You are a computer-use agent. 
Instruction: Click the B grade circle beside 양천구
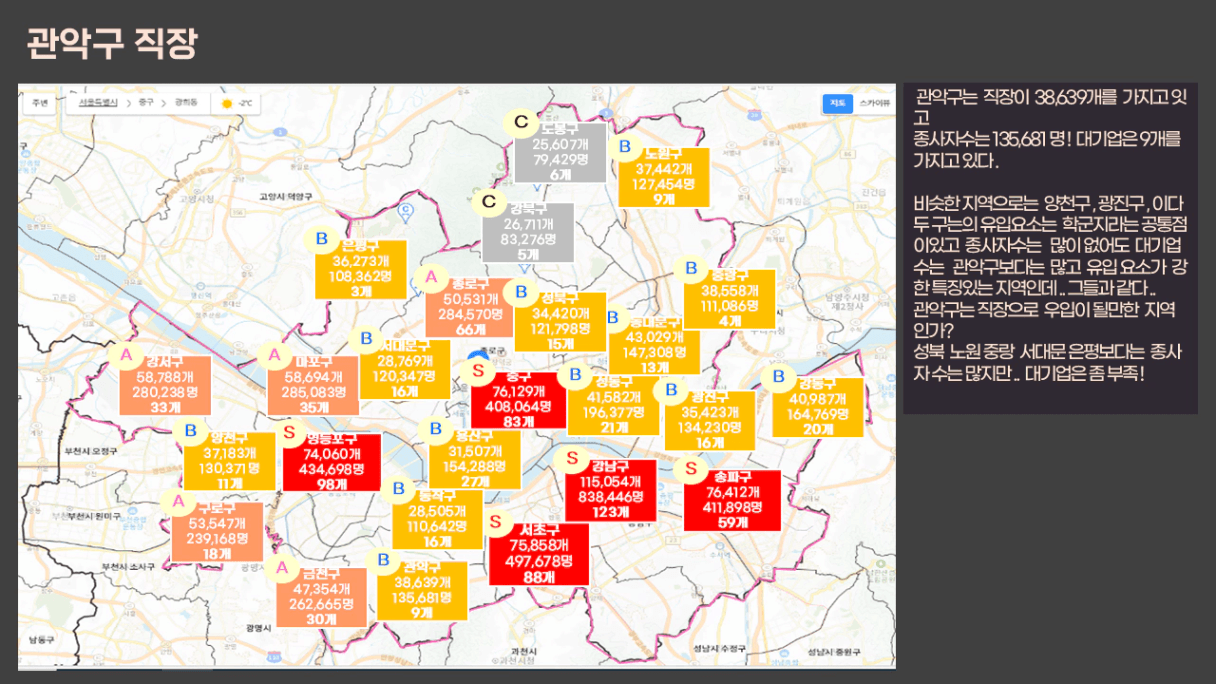(190, 432)
